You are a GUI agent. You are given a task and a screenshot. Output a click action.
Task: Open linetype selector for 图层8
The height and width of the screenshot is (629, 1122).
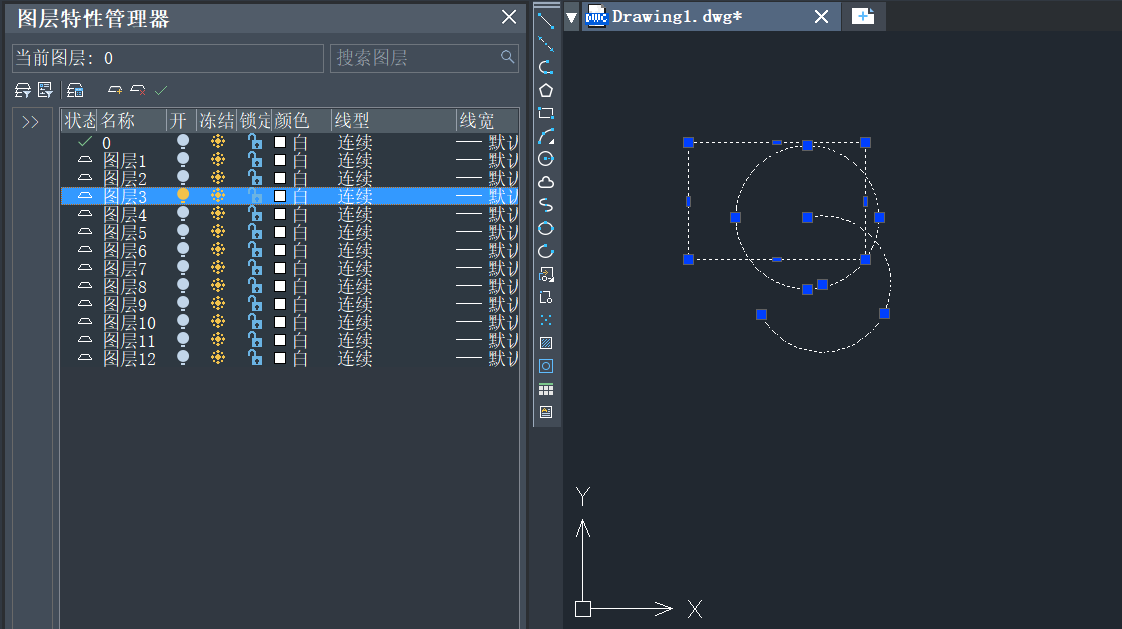point(355,286)
